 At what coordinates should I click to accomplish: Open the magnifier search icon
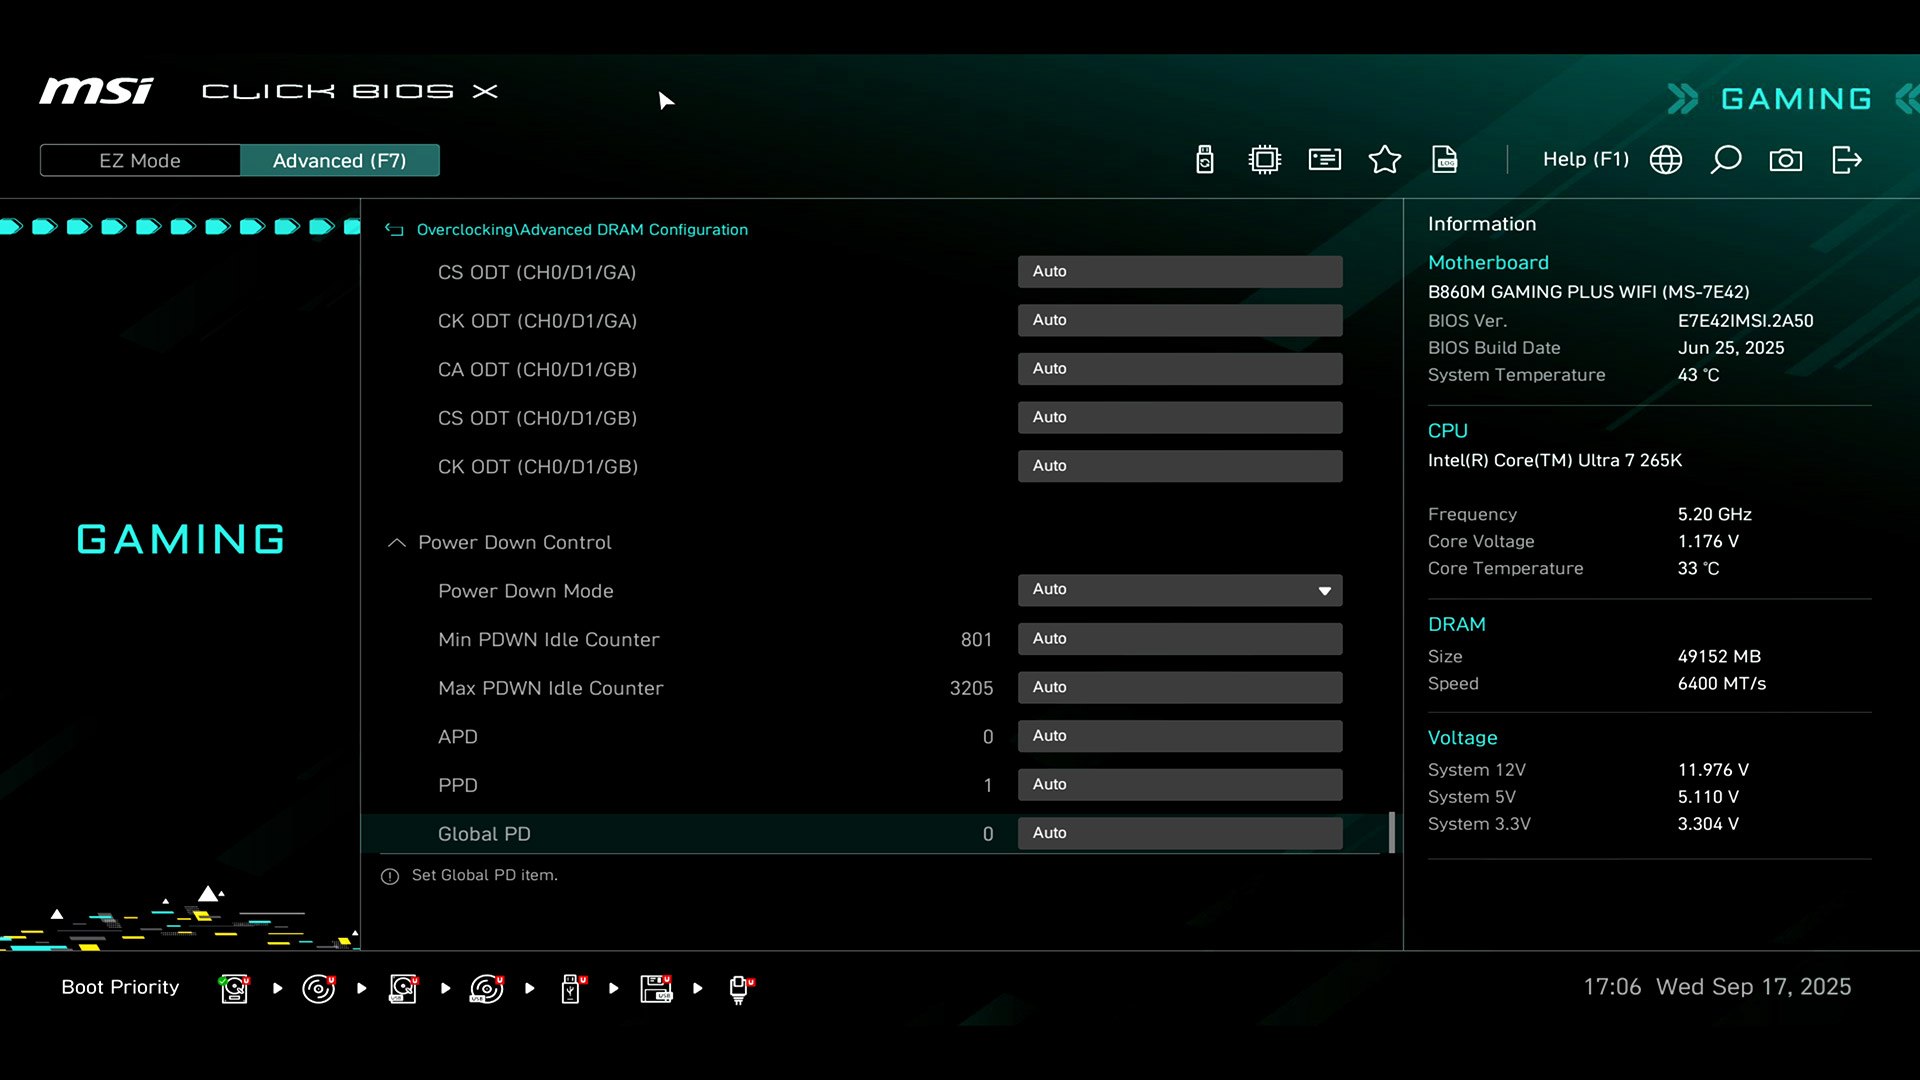coord(1725,160)
